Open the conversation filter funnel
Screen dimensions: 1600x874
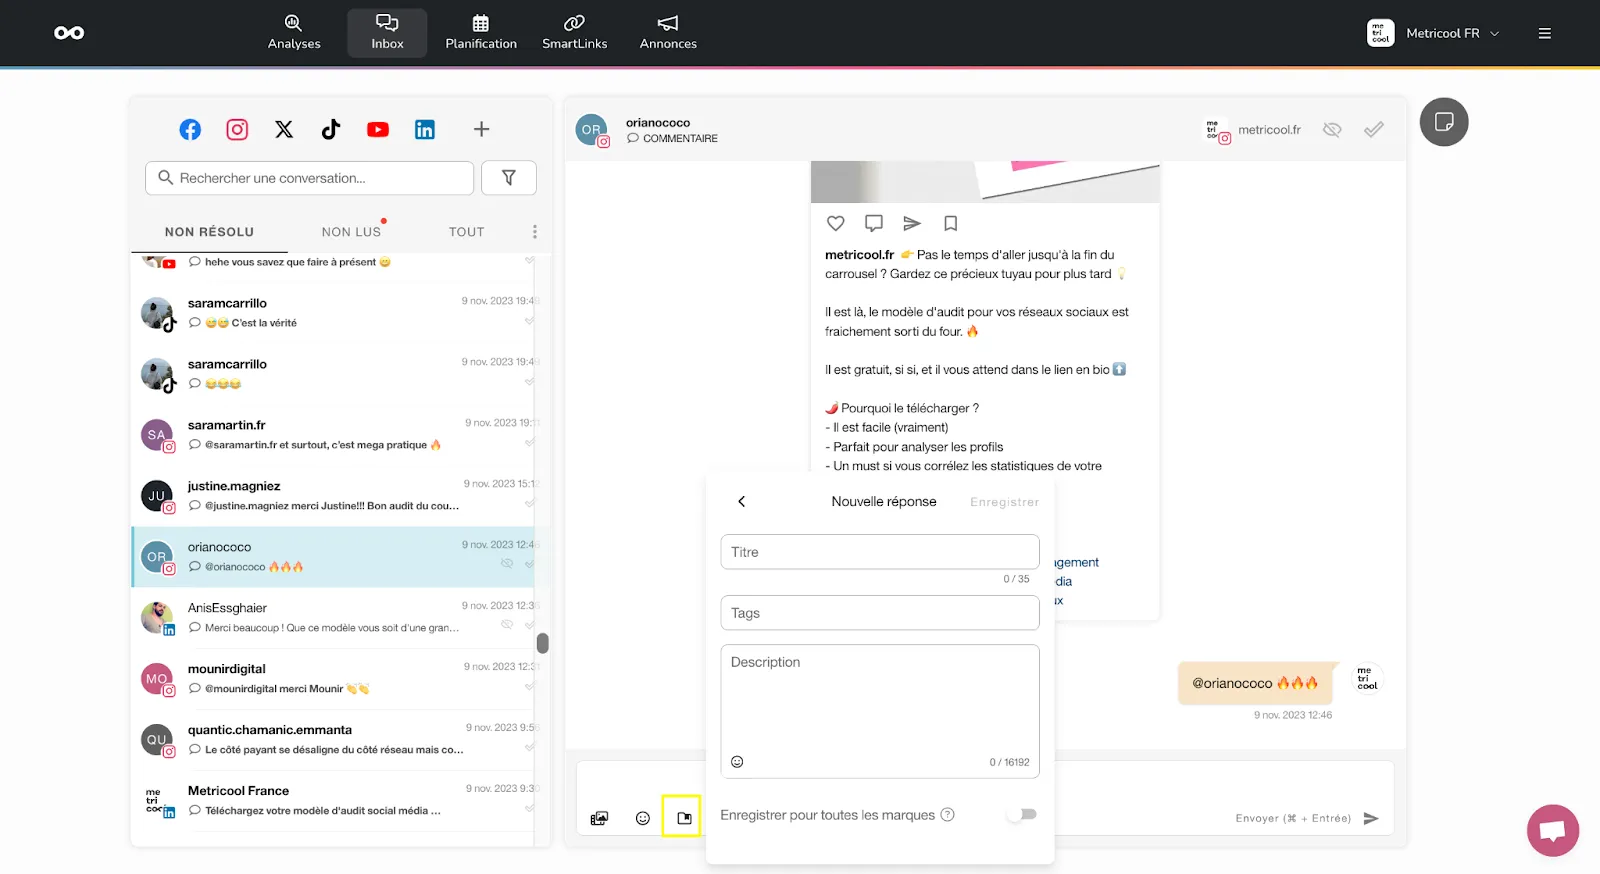[x=508, y=178]
